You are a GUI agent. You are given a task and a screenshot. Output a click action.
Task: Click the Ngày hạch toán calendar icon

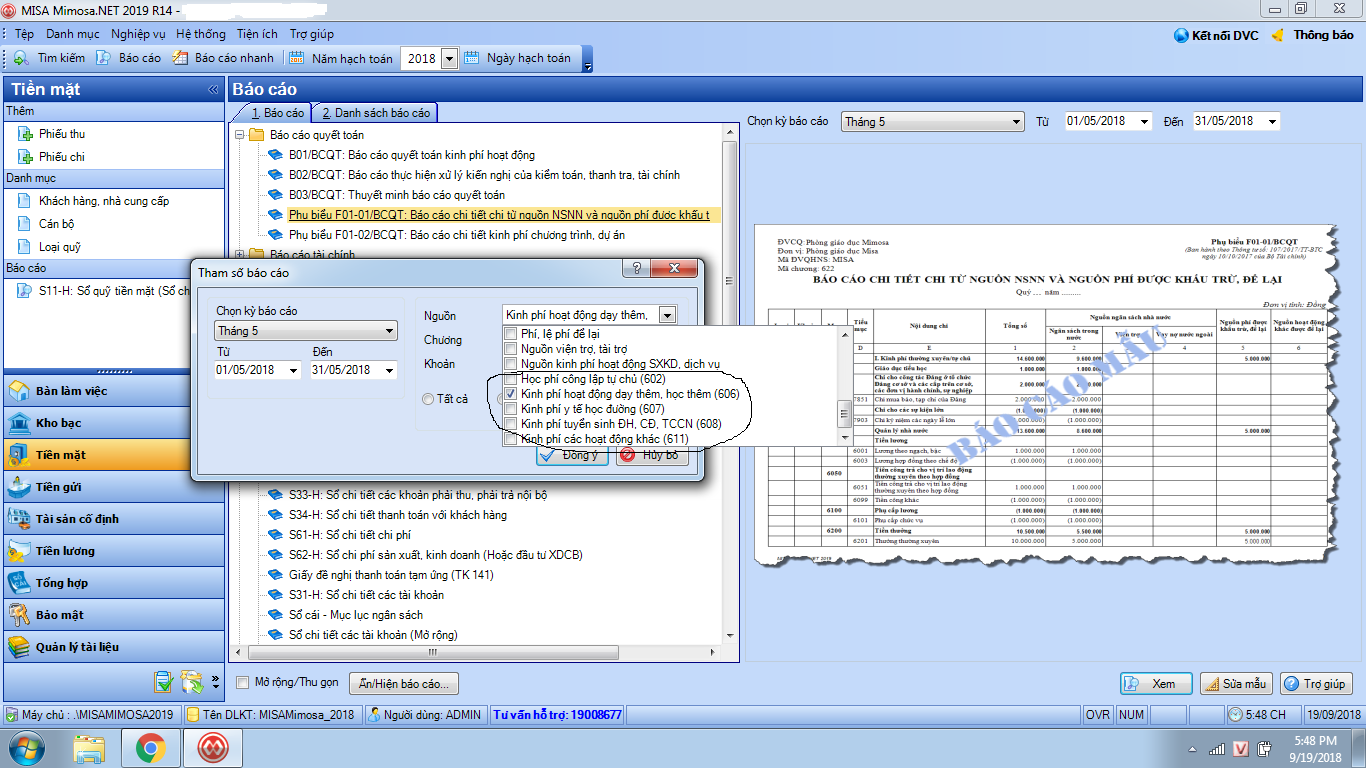tap(472, 58)
